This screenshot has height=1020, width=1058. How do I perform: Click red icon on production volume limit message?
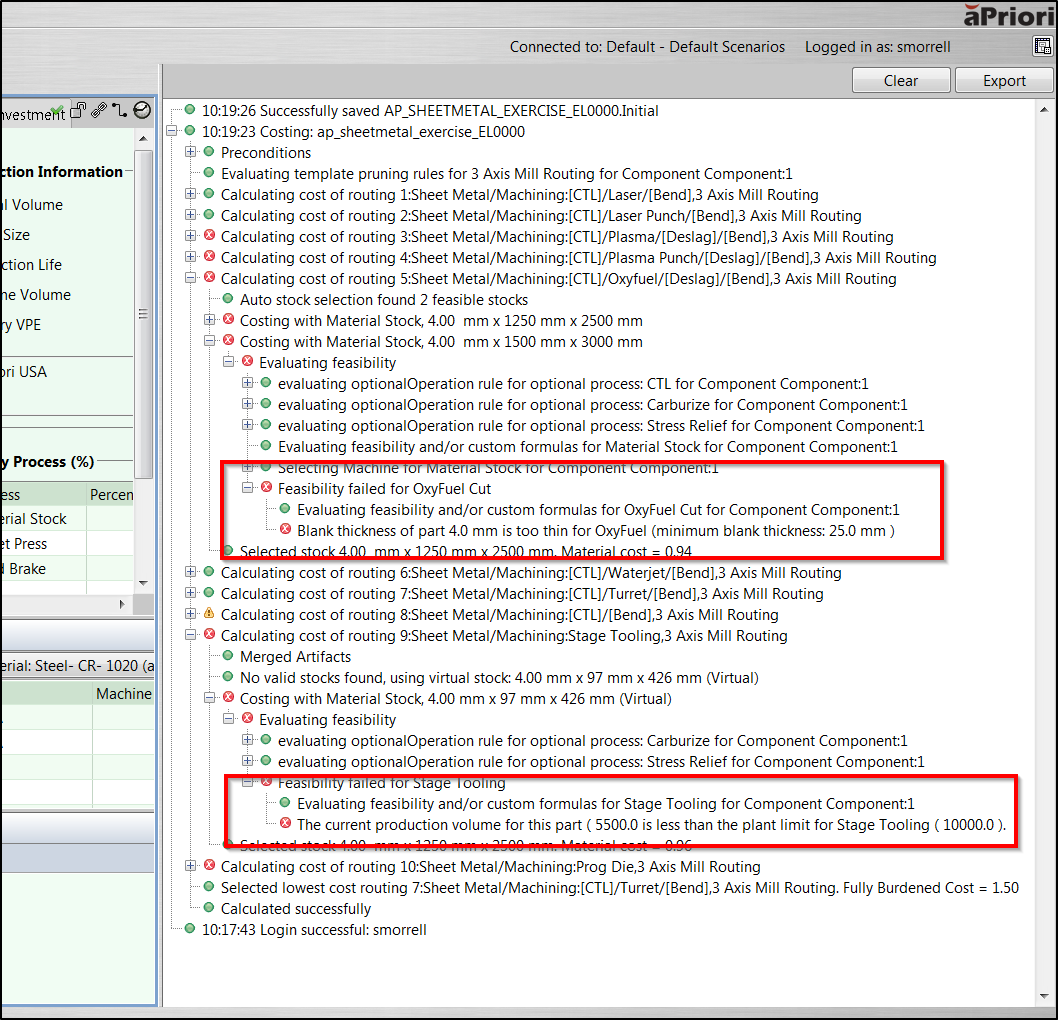tap(285, 824)
